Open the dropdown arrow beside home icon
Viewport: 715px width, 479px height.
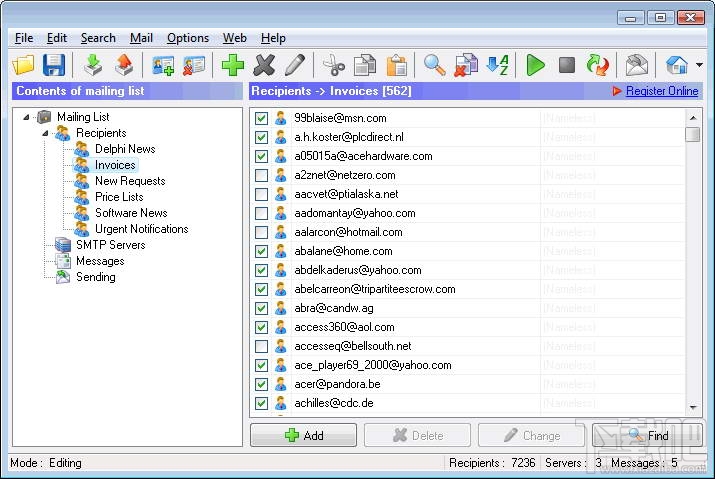(x=699, y=65)
